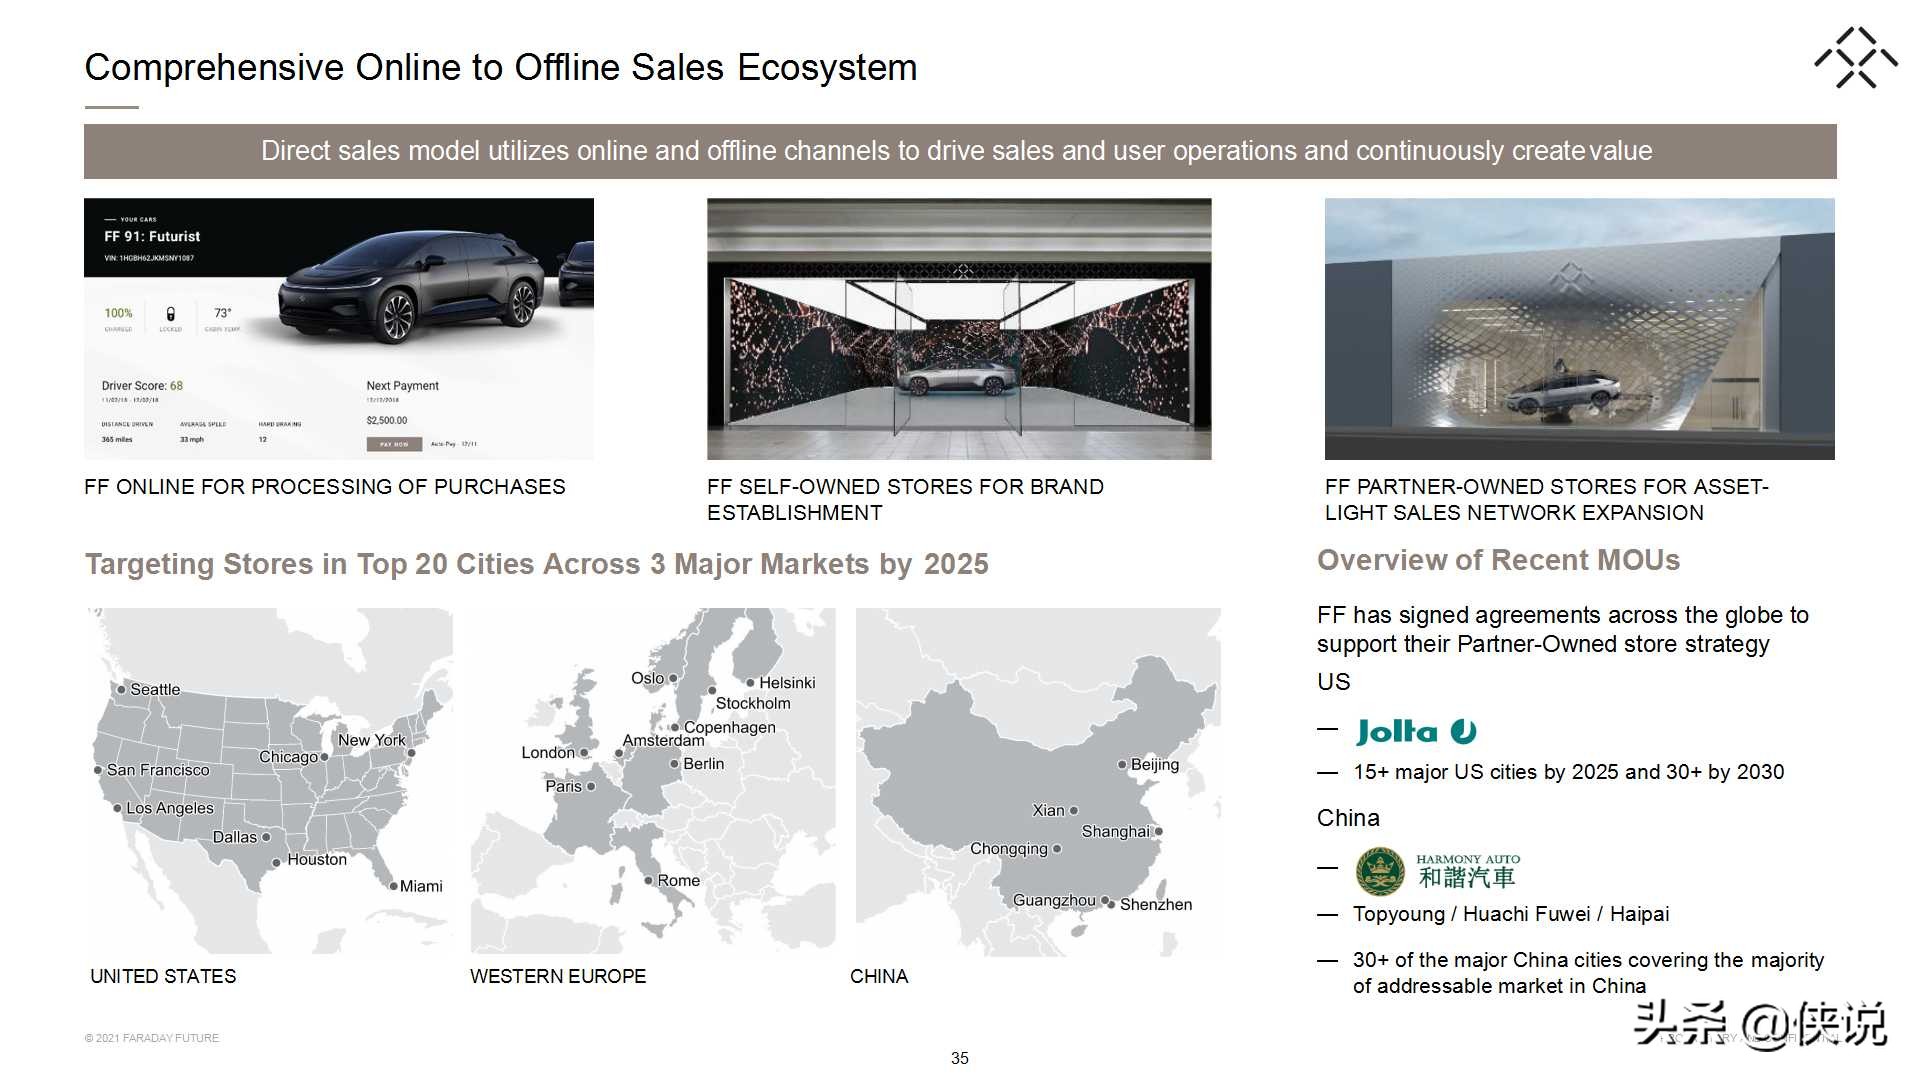The image size is (1920, 1080).
Task: Click 'FF has signed agreements' paragraph
Action: pyautogui.click(x=1563, y=629)
